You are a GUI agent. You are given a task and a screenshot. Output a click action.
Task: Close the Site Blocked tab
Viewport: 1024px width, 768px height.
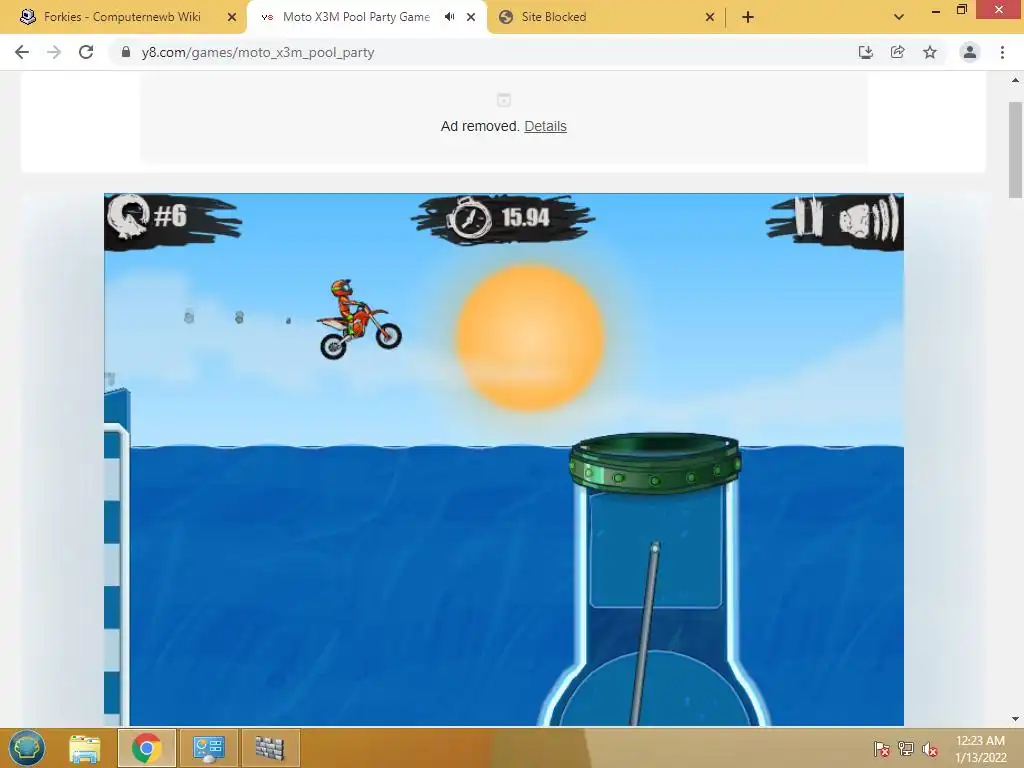point(710,17)
